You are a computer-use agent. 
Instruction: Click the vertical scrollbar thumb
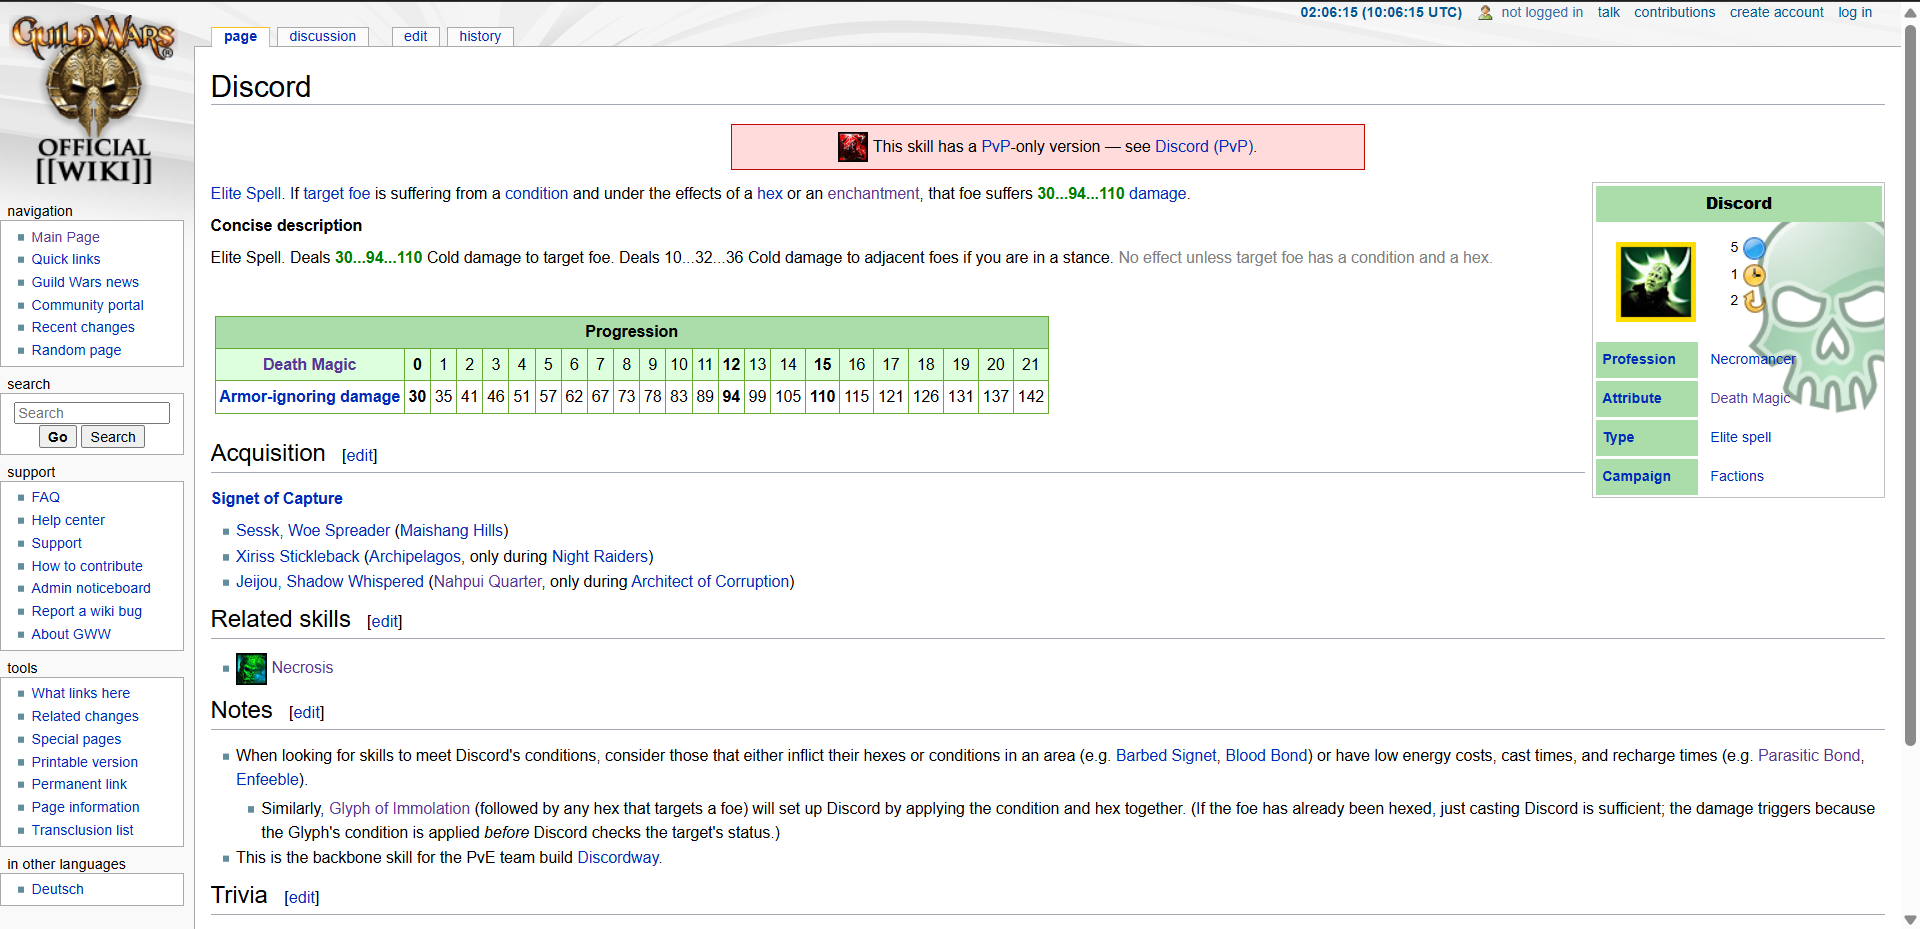[1910, 385]
